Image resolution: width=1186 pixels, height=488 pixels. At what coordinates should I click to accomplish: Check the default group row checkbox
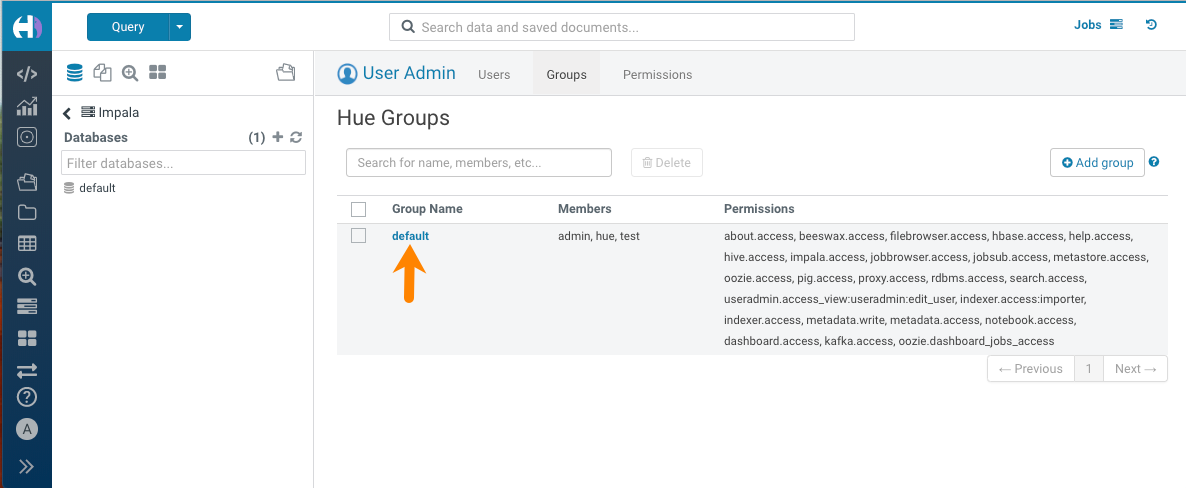coord(359,236)
